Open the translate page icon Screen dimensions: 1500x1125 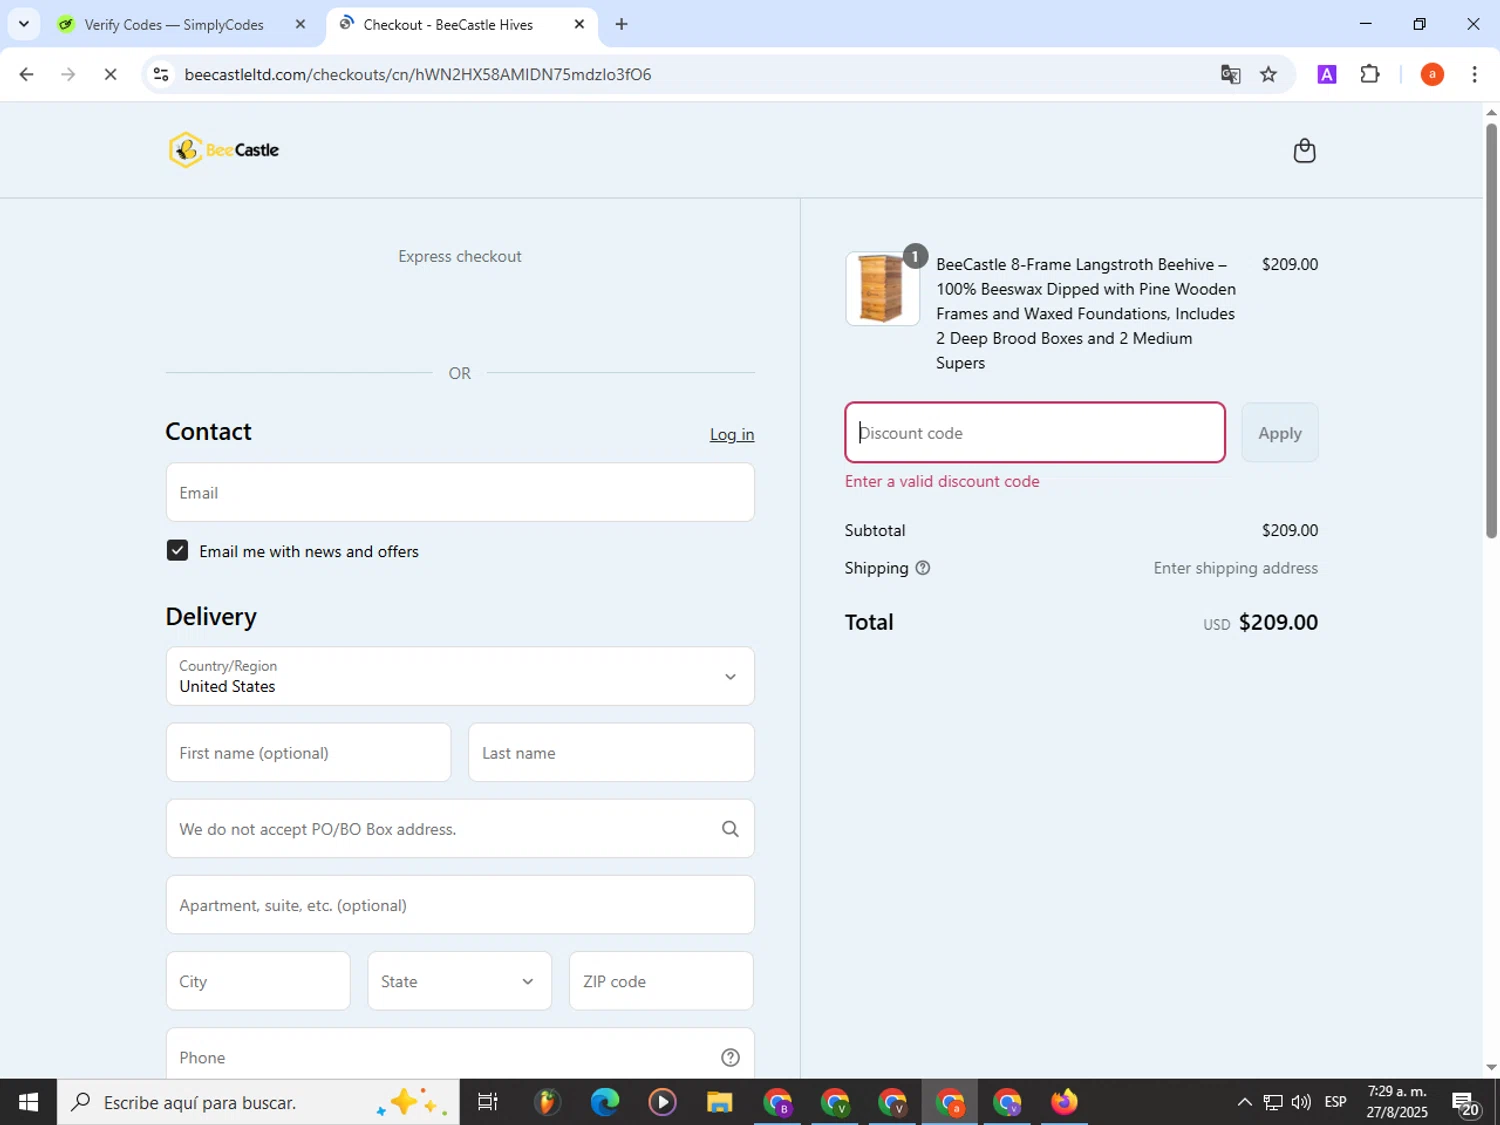[x=1230, y=74]
